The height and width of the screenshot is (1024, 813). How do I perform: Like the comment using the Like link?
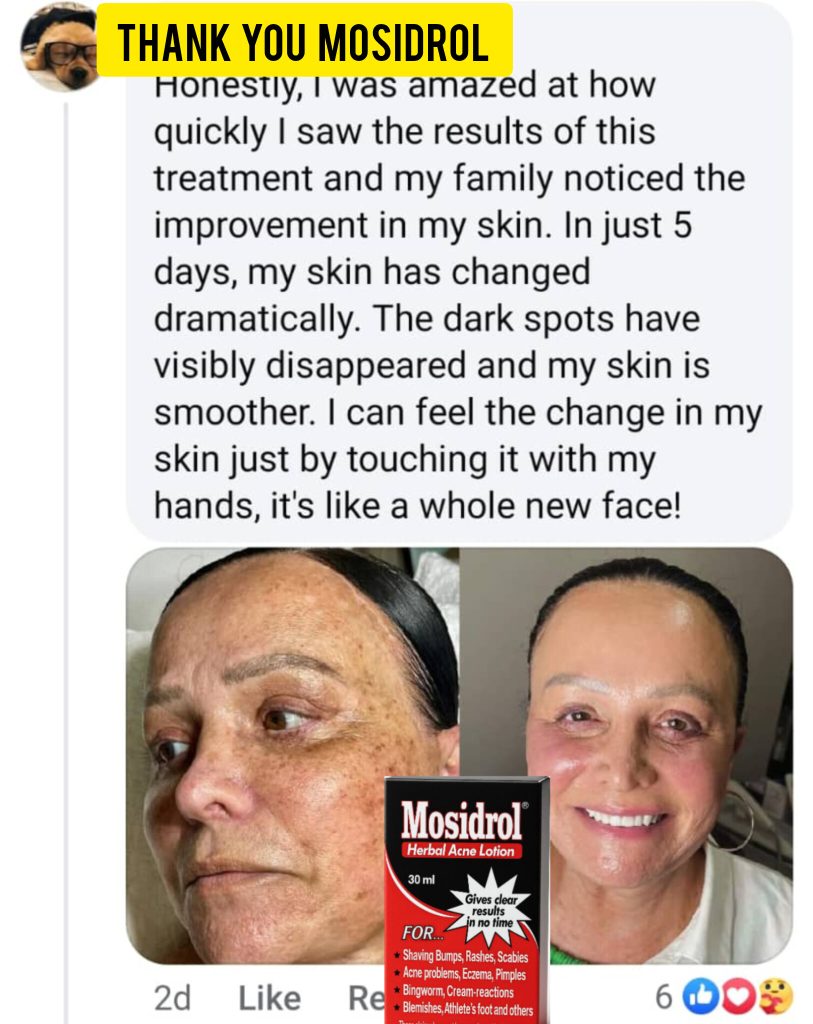click(270, 998)
